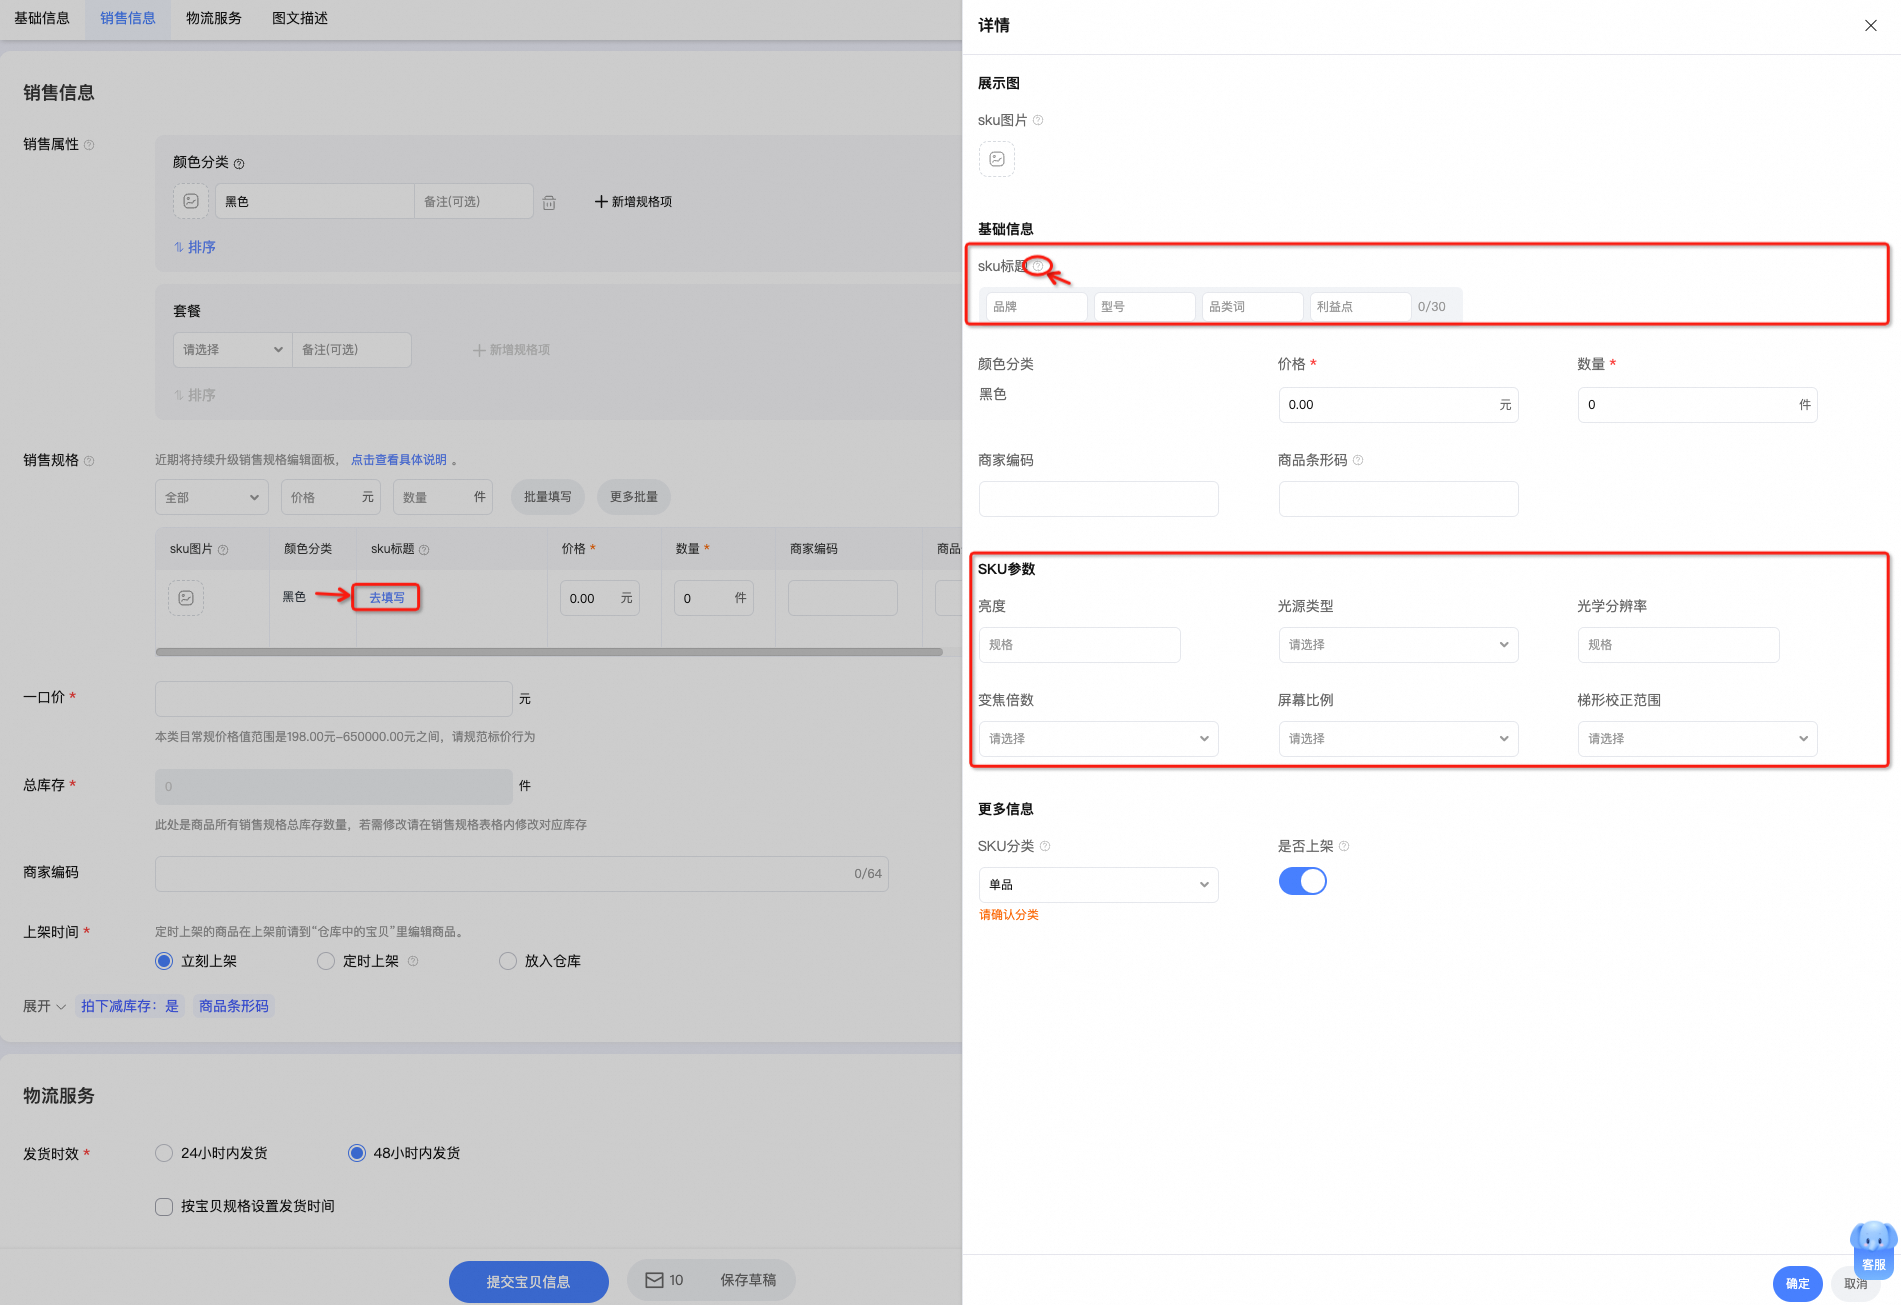The width and height of the screenshot is (1901, 1305).
Task: Click the help icon next to SKU分类
Action: 1045,846
